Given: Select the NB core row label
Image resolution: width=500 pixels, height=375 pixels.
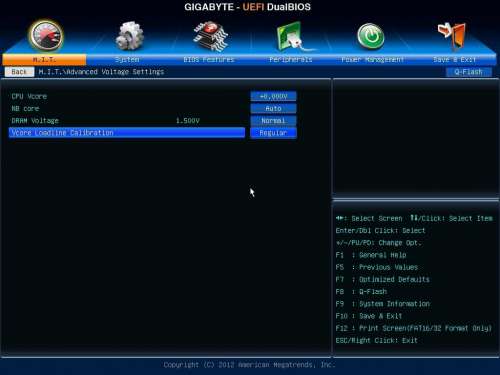Looking at the screenshot, I should 25,108.
